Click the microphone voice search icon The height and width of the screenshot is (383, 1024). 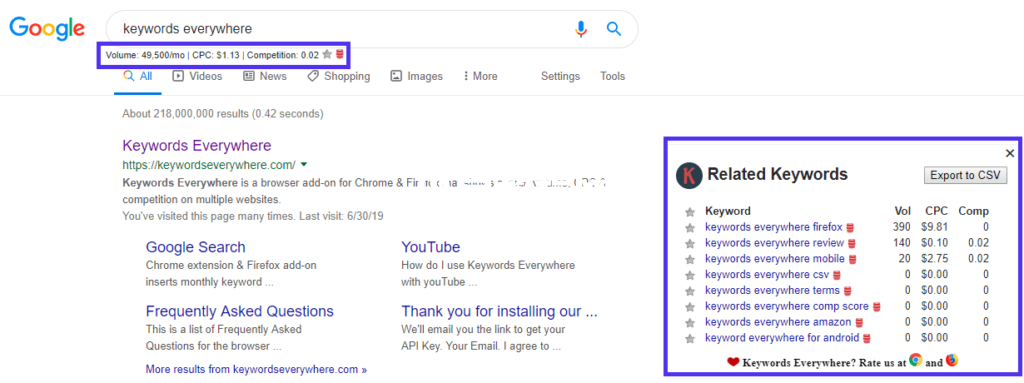coord(581,29)
